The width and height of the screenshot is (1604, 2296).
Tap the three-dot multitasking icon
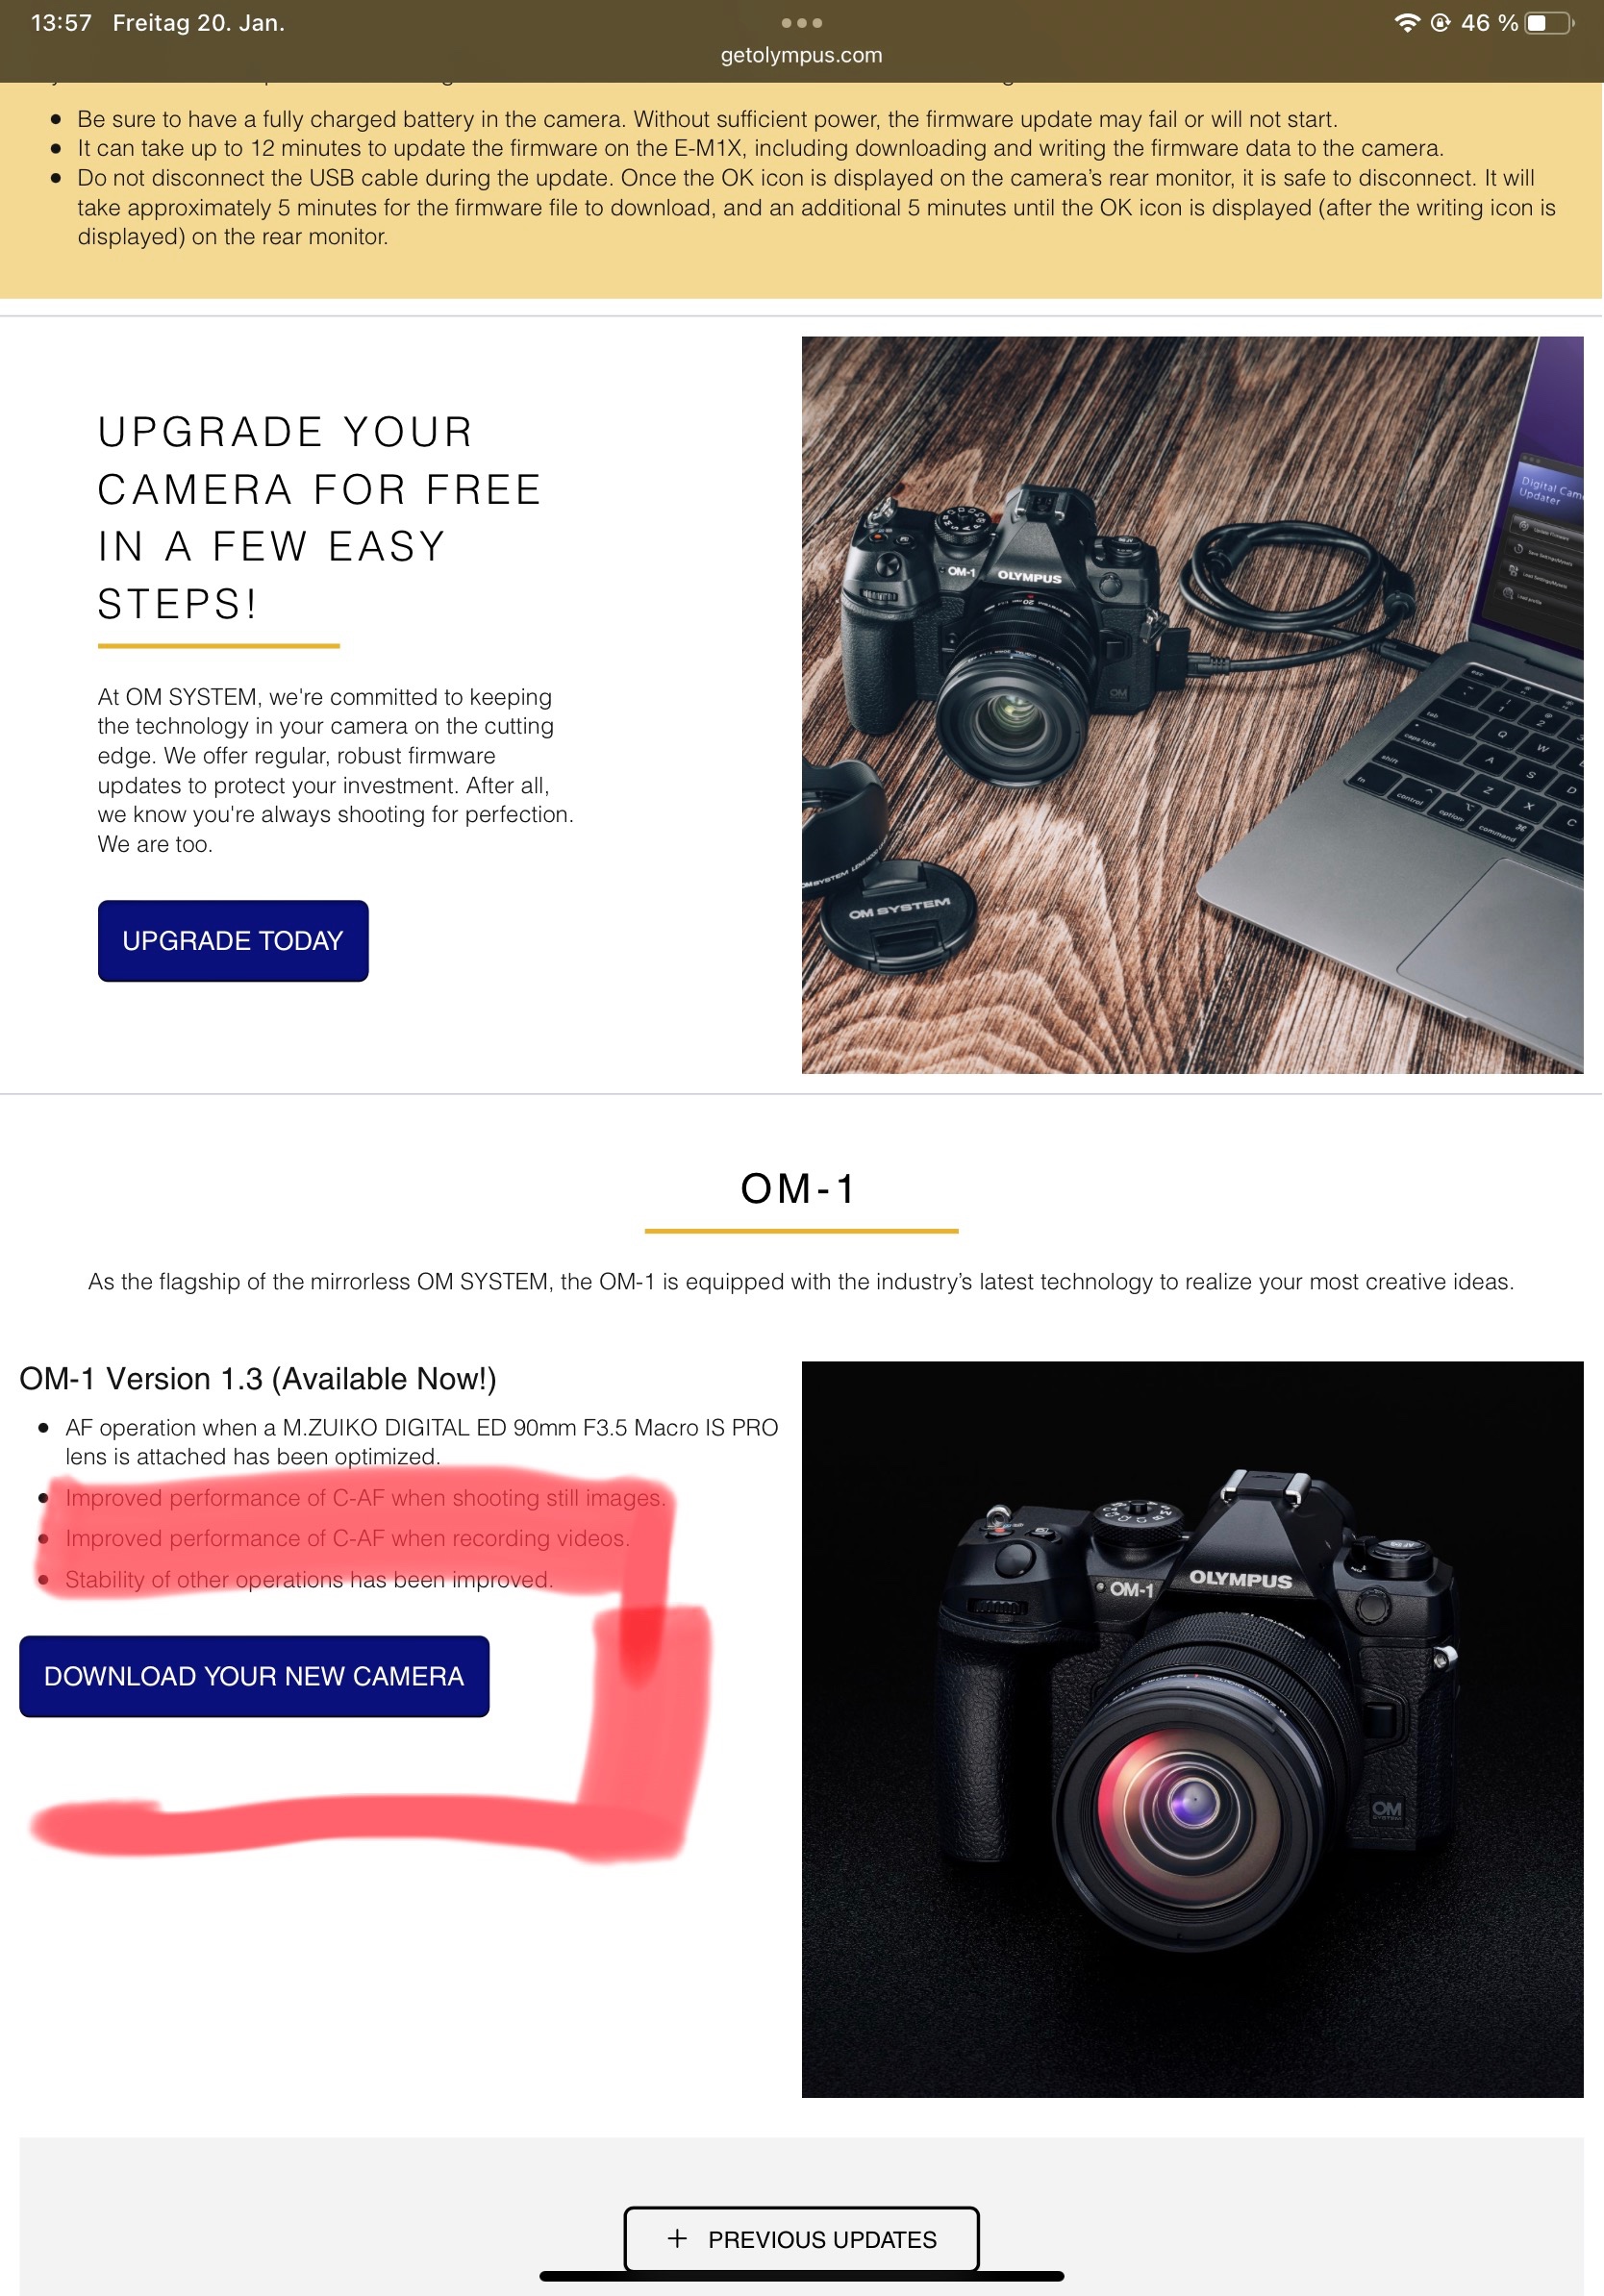click(x=801, y=22)
